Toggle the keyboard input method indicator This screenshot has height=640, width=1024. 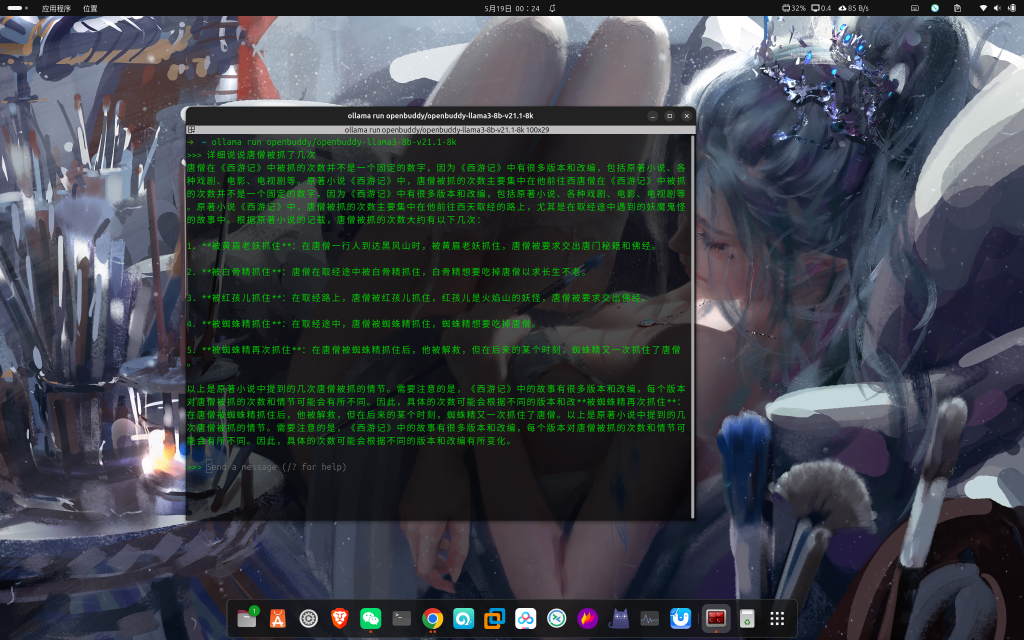pyautogui.click(x=913, y=8)
